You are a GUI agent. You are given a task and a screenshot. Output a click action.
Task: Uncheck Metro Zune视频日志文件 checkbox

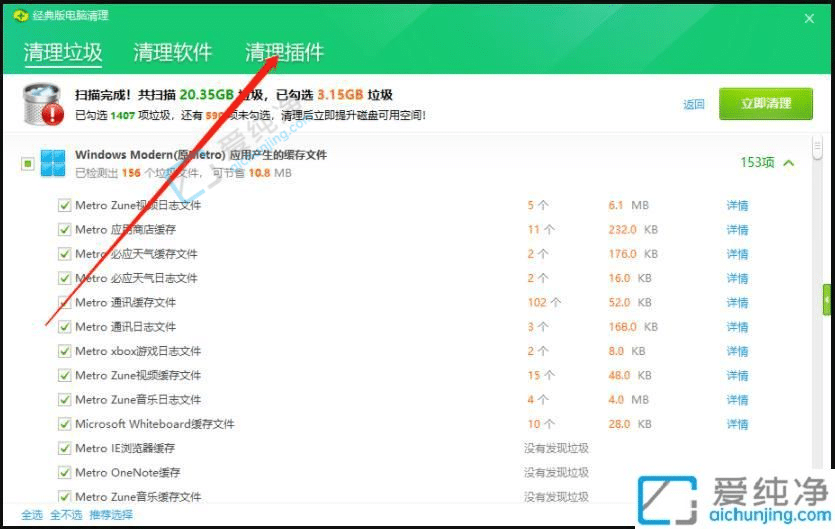tap(64, 205)
